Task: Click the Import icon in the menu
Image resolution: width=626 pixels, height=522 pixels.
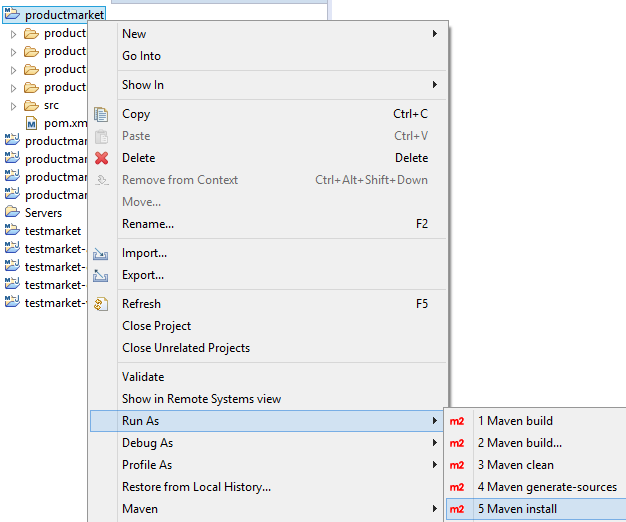Action: click(x=101, y=254)
